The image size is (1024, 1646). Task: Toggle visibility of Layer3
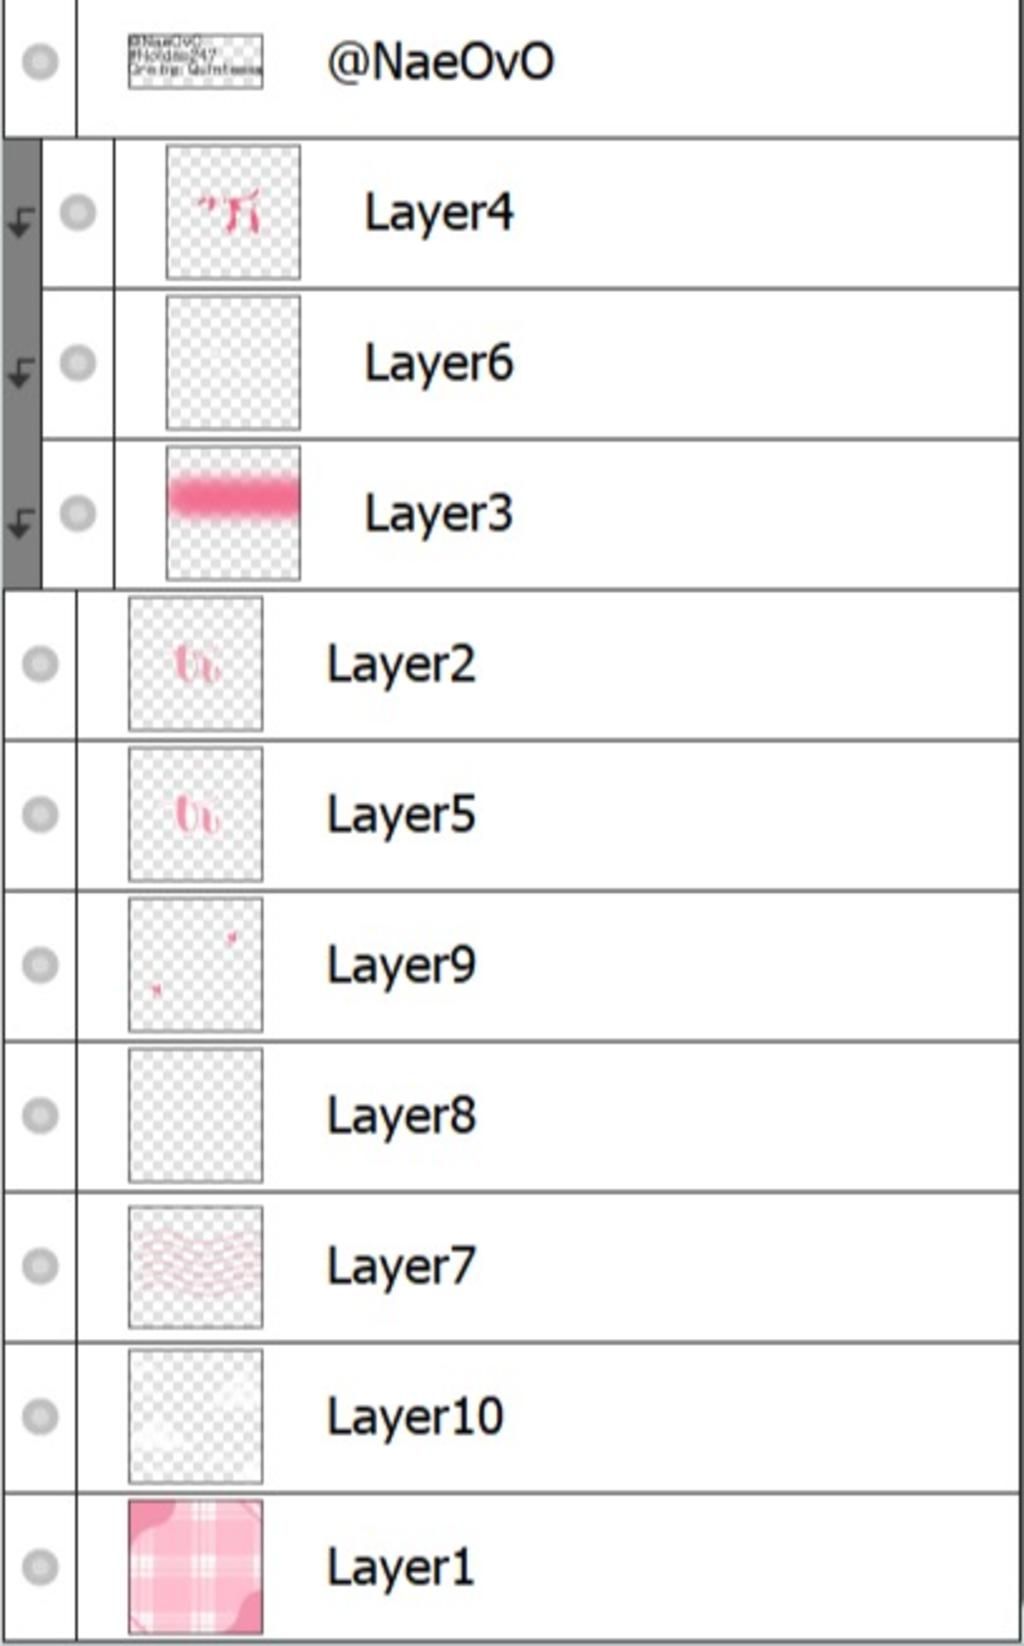(x=78, y=513)
